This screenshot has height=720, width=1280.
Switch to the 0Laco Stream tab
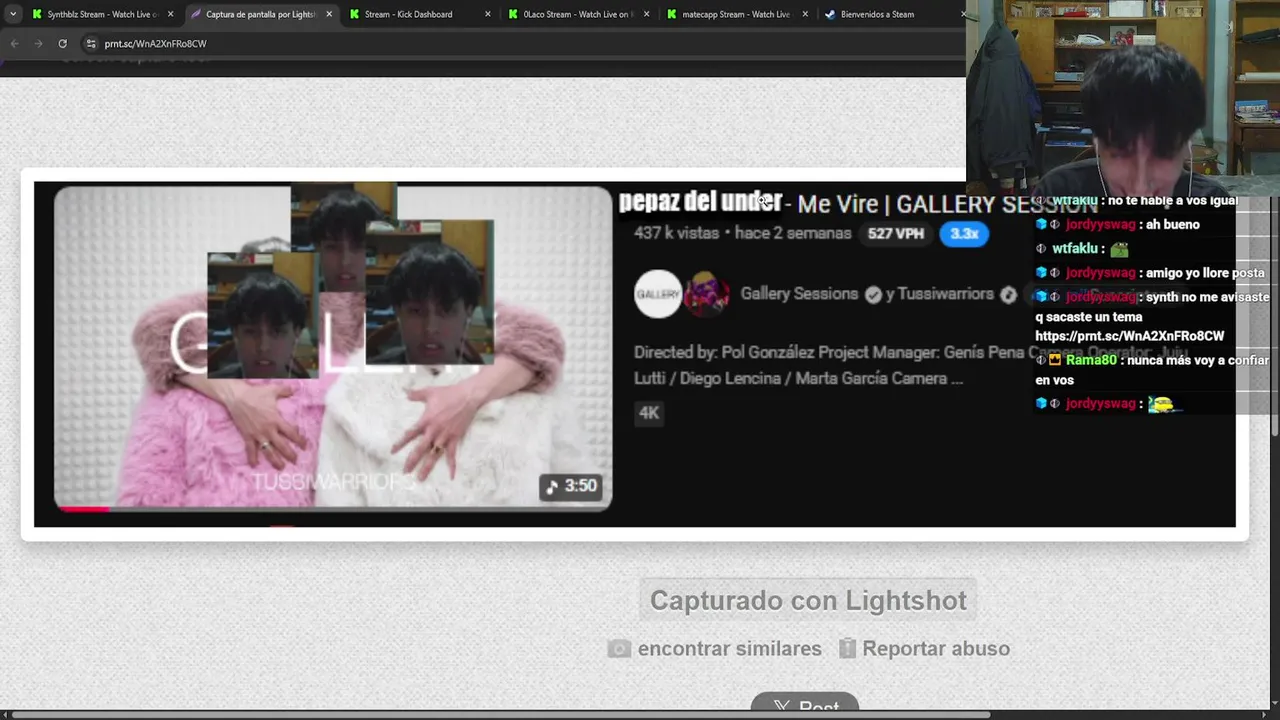tap(577, 14)
